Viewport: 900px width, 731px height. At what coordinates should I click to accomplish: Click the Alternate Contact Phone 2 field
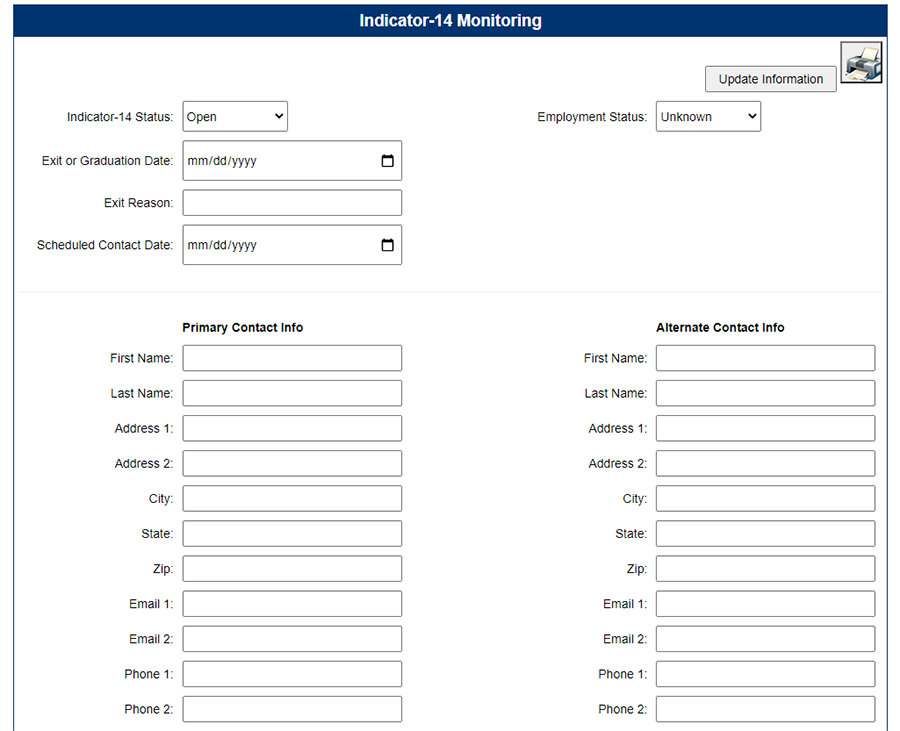[x=765, y=709]
